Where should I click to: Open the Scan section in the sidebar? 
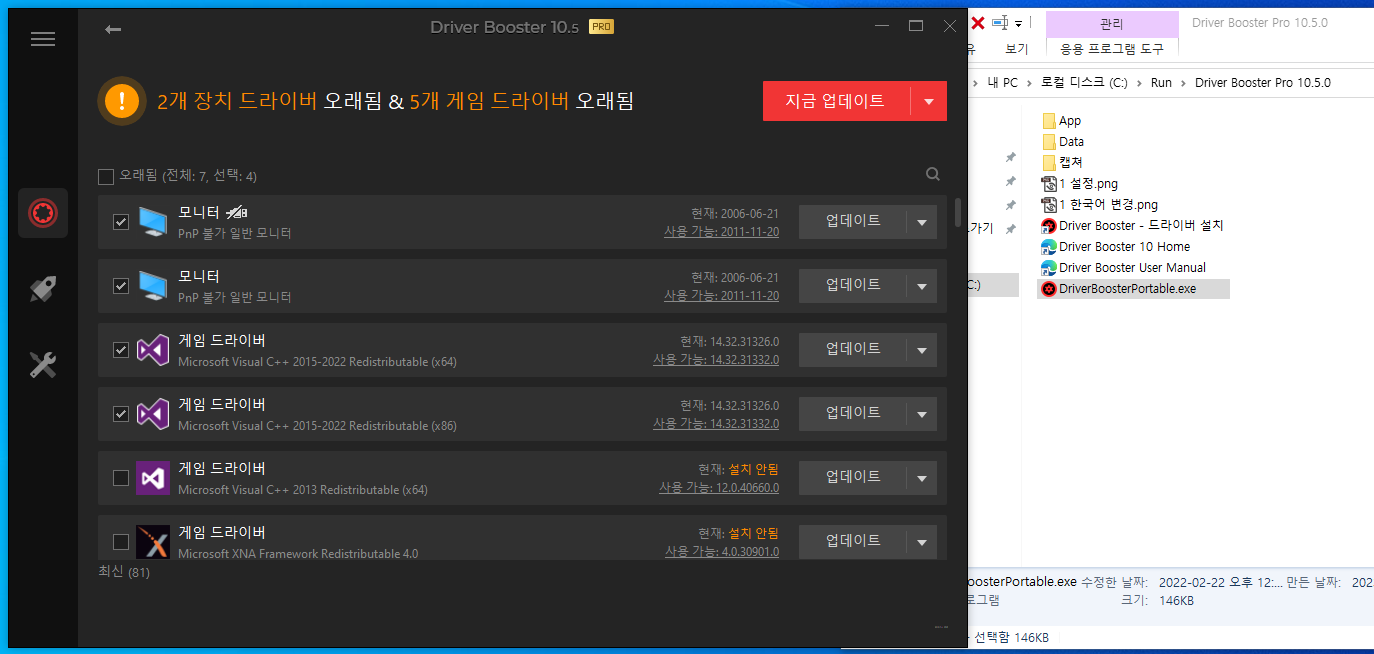coord(43,213)
